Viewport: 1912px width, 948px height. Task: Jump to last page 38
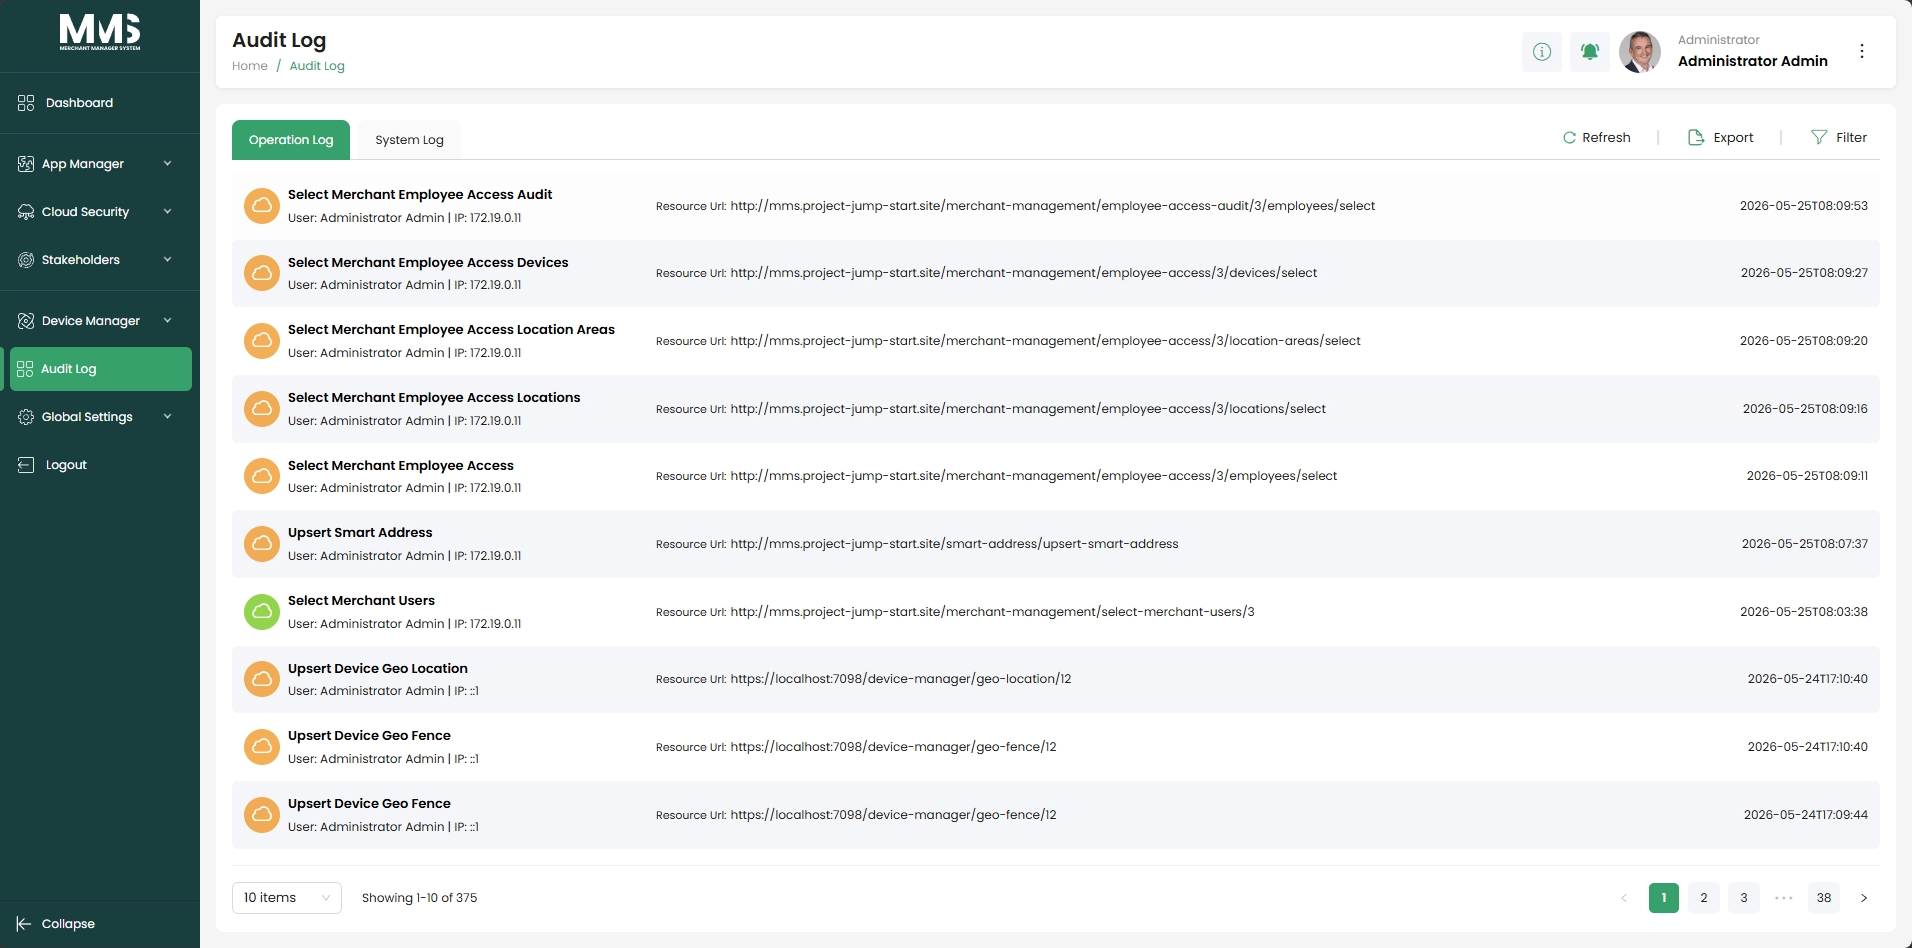[x=1824, y=898]
